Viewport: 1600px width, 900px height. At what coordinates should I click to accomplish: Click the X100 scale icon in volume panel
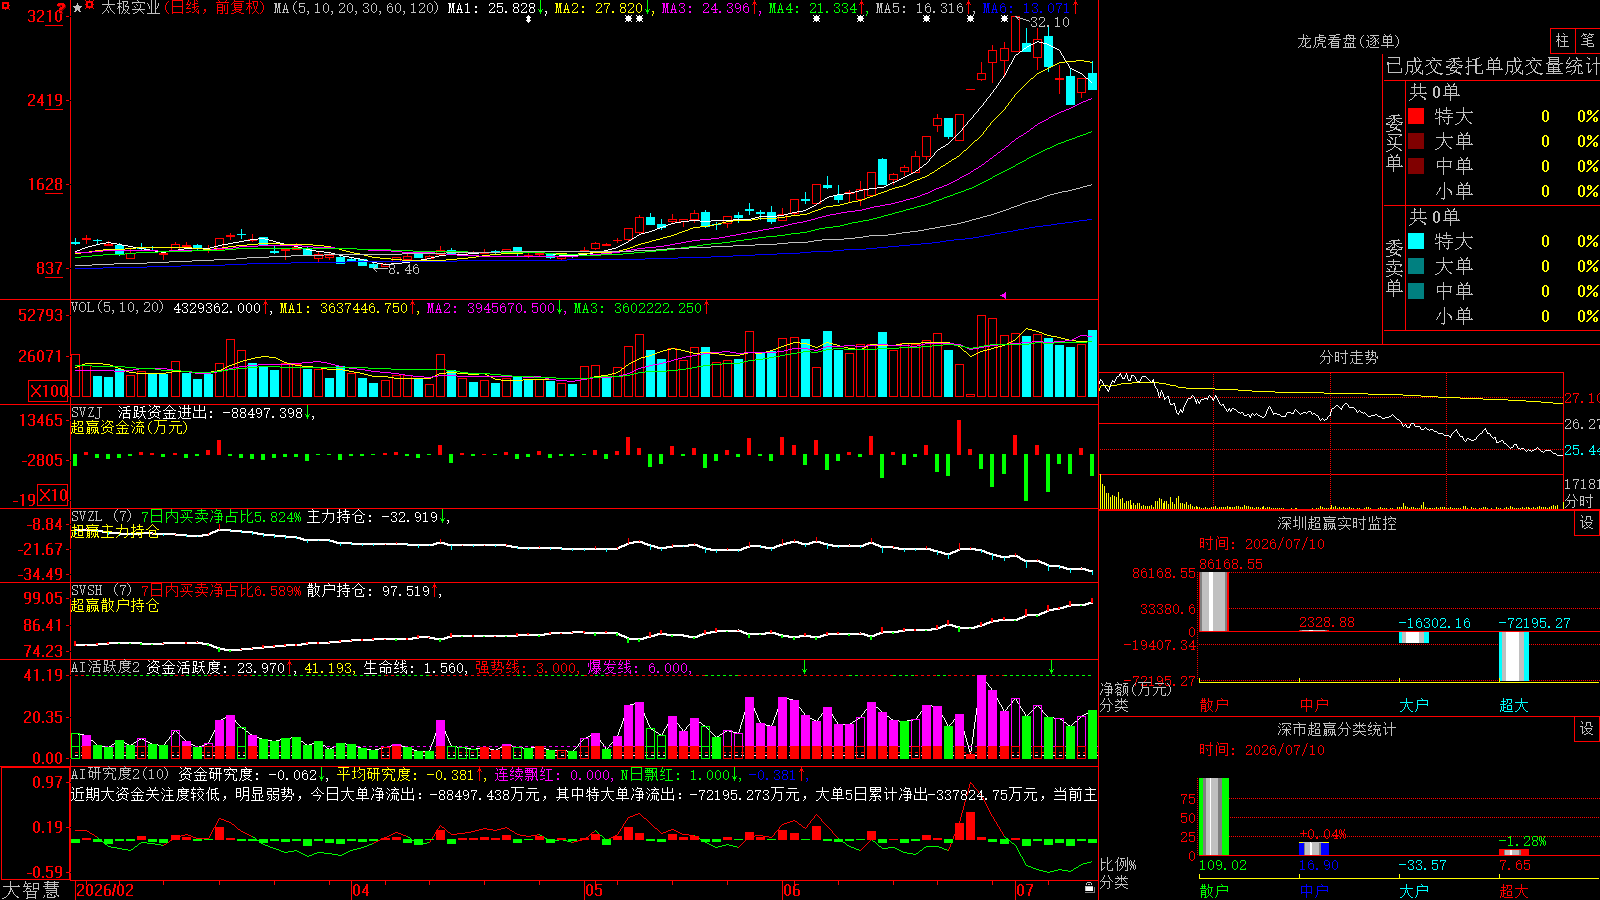48,391
